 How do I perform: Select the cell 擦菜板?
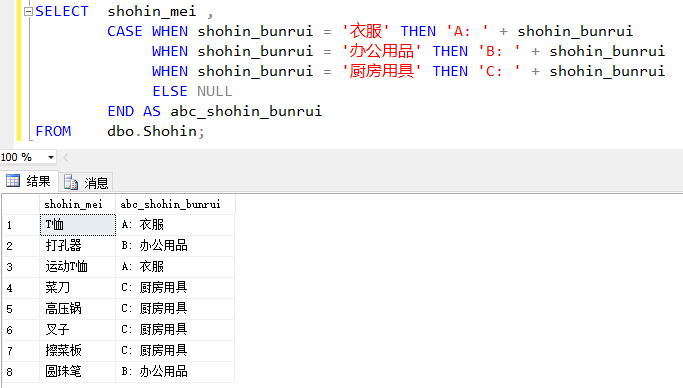[78, 351]
